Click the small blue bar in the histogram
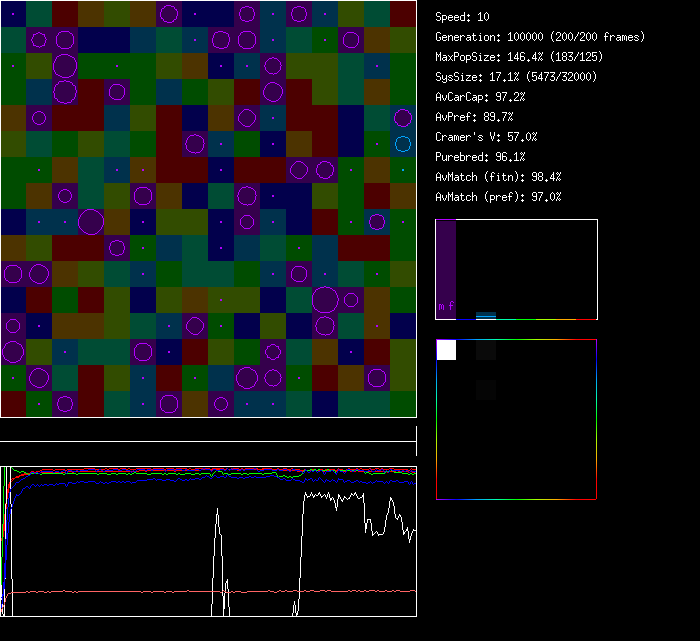 tap(486, 315)
